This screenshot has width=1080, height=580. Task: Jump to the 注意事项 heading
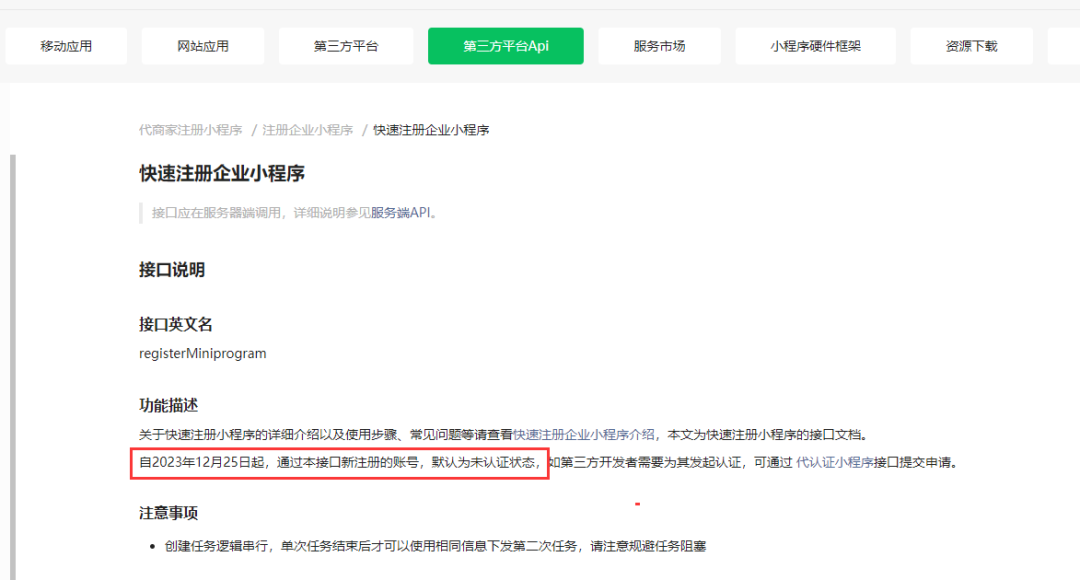pos(168,513)
